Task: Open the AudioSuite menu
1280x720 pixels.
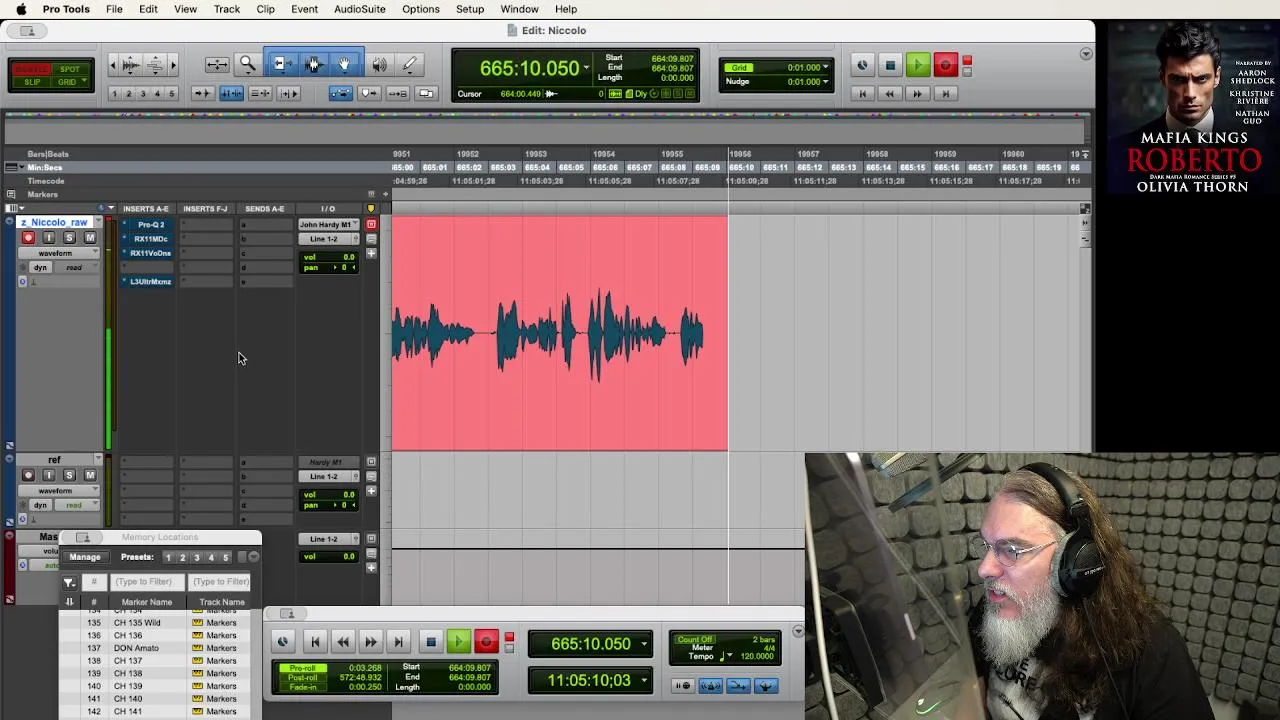Action: point(360,9)
